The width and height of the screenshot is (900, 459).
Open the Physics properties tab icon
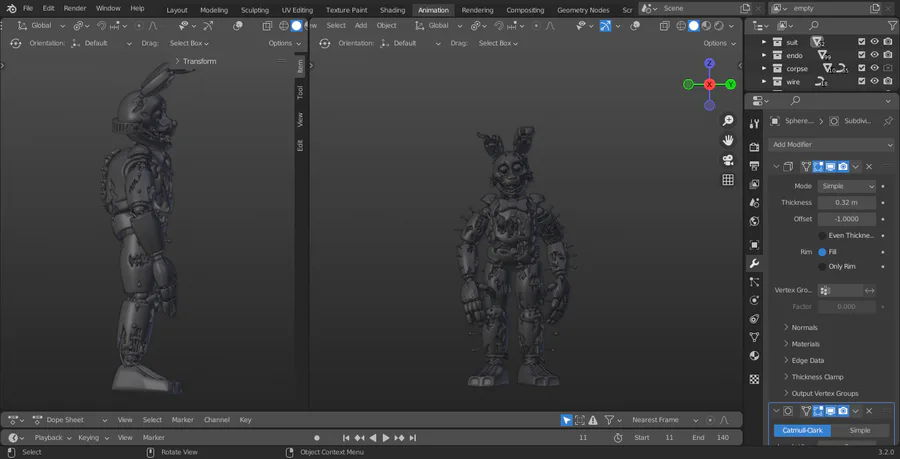tap(755, 300)
